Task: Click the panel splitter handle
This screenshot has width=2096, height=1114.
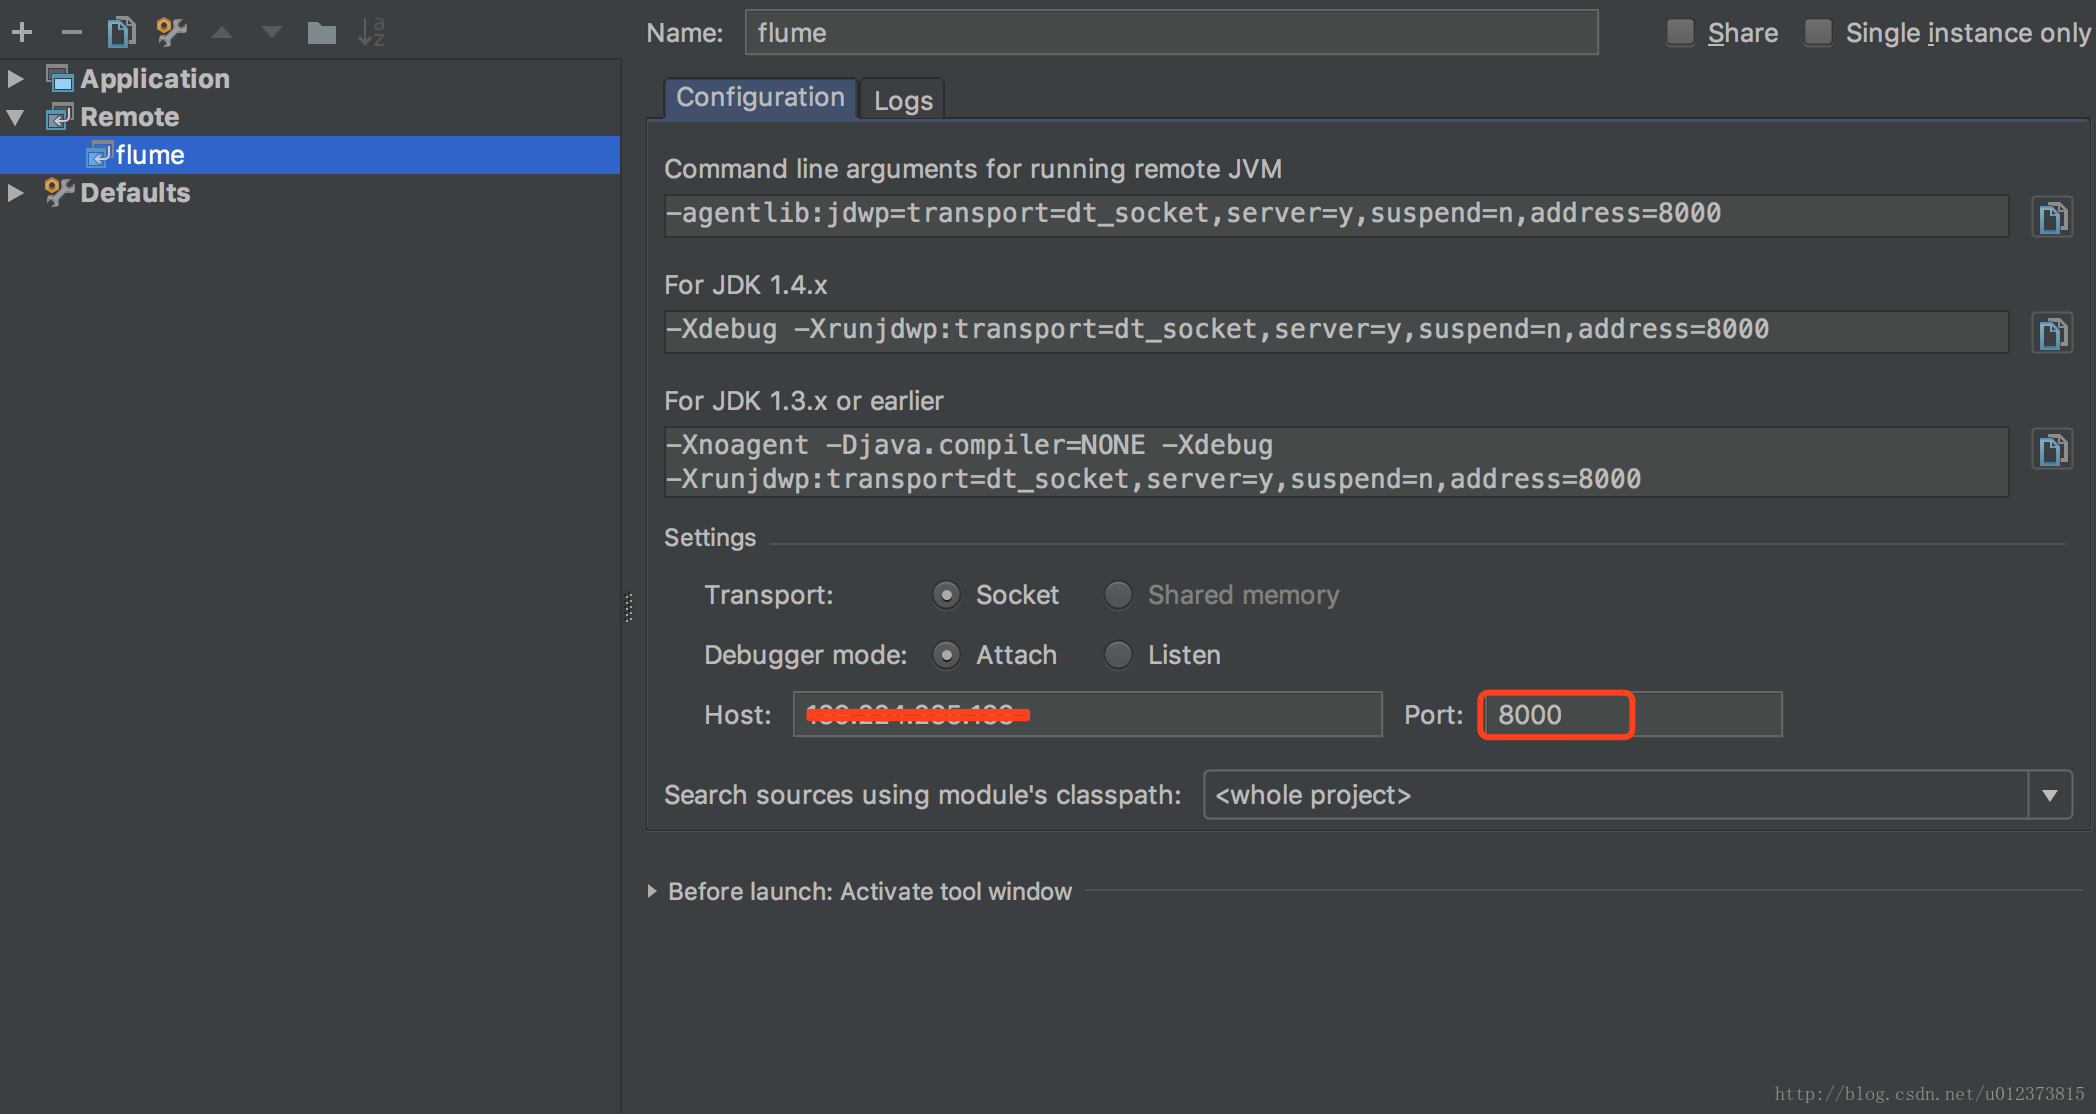Action: [x=629, y=607]
